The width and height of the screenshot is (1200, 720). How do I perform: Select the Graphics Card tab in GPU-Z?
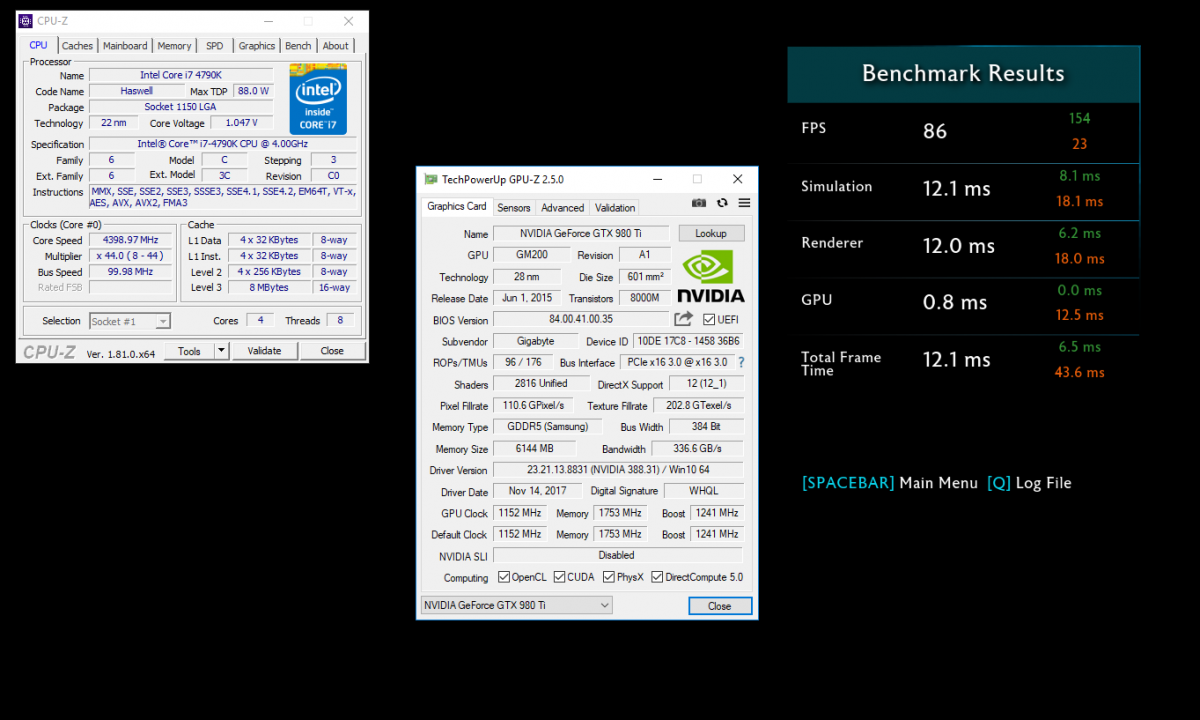click(457, 206)
